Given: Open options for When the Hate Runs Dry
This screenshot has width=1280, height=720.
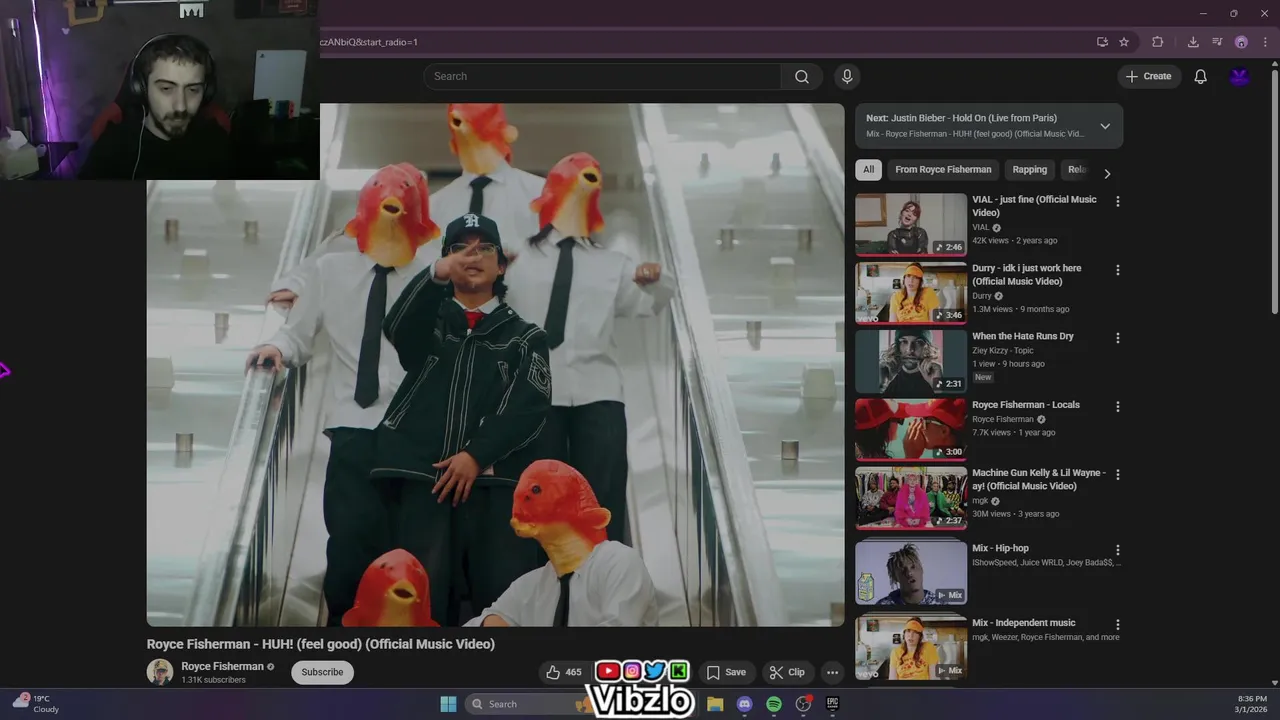Looking at the screenshot, I should 1118,338.
